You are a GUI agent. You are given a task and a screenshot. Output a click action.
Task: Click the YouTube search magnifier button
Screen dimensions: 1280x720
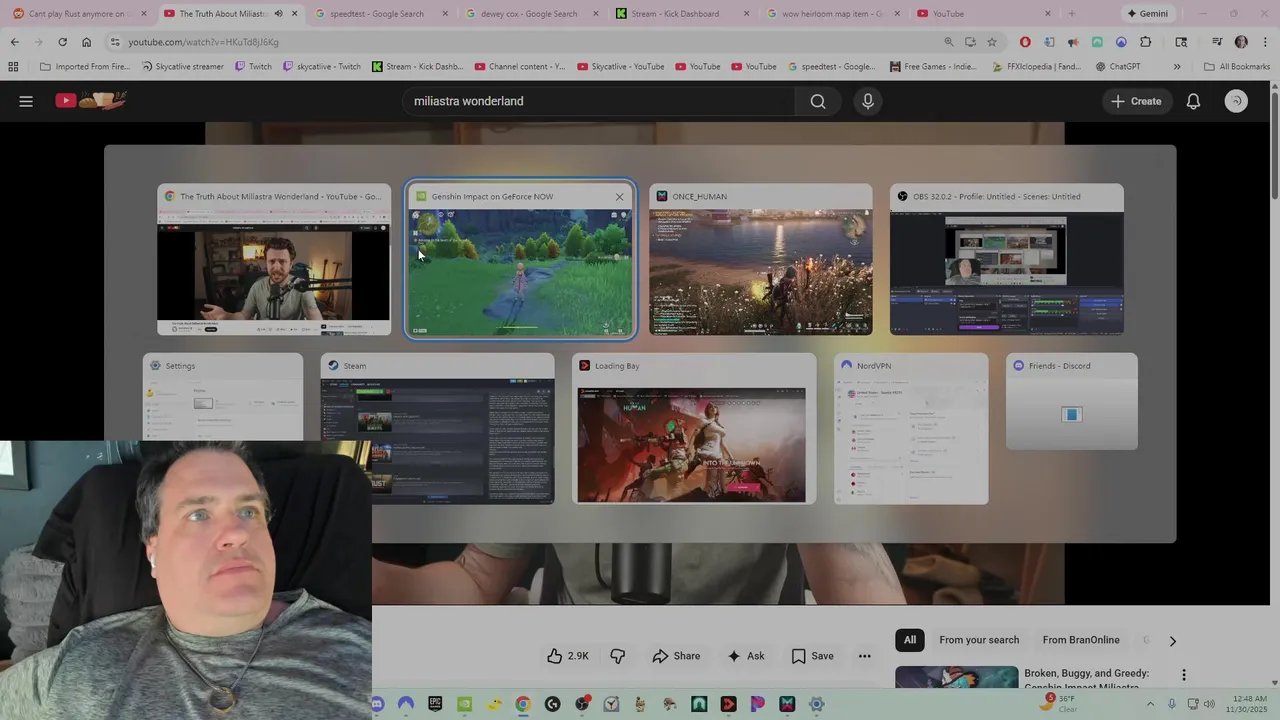tap(818, 101)
